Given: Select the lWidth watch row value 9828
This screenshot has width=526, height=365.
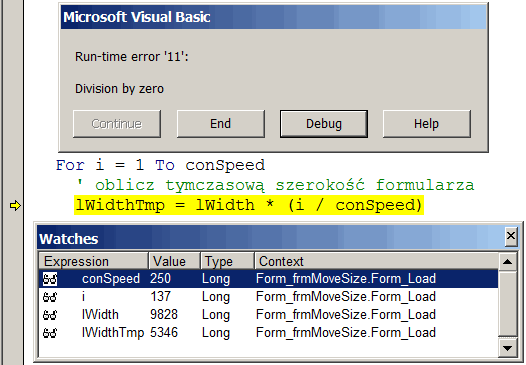Looking at the screenshot, I should tap(164, 315).
